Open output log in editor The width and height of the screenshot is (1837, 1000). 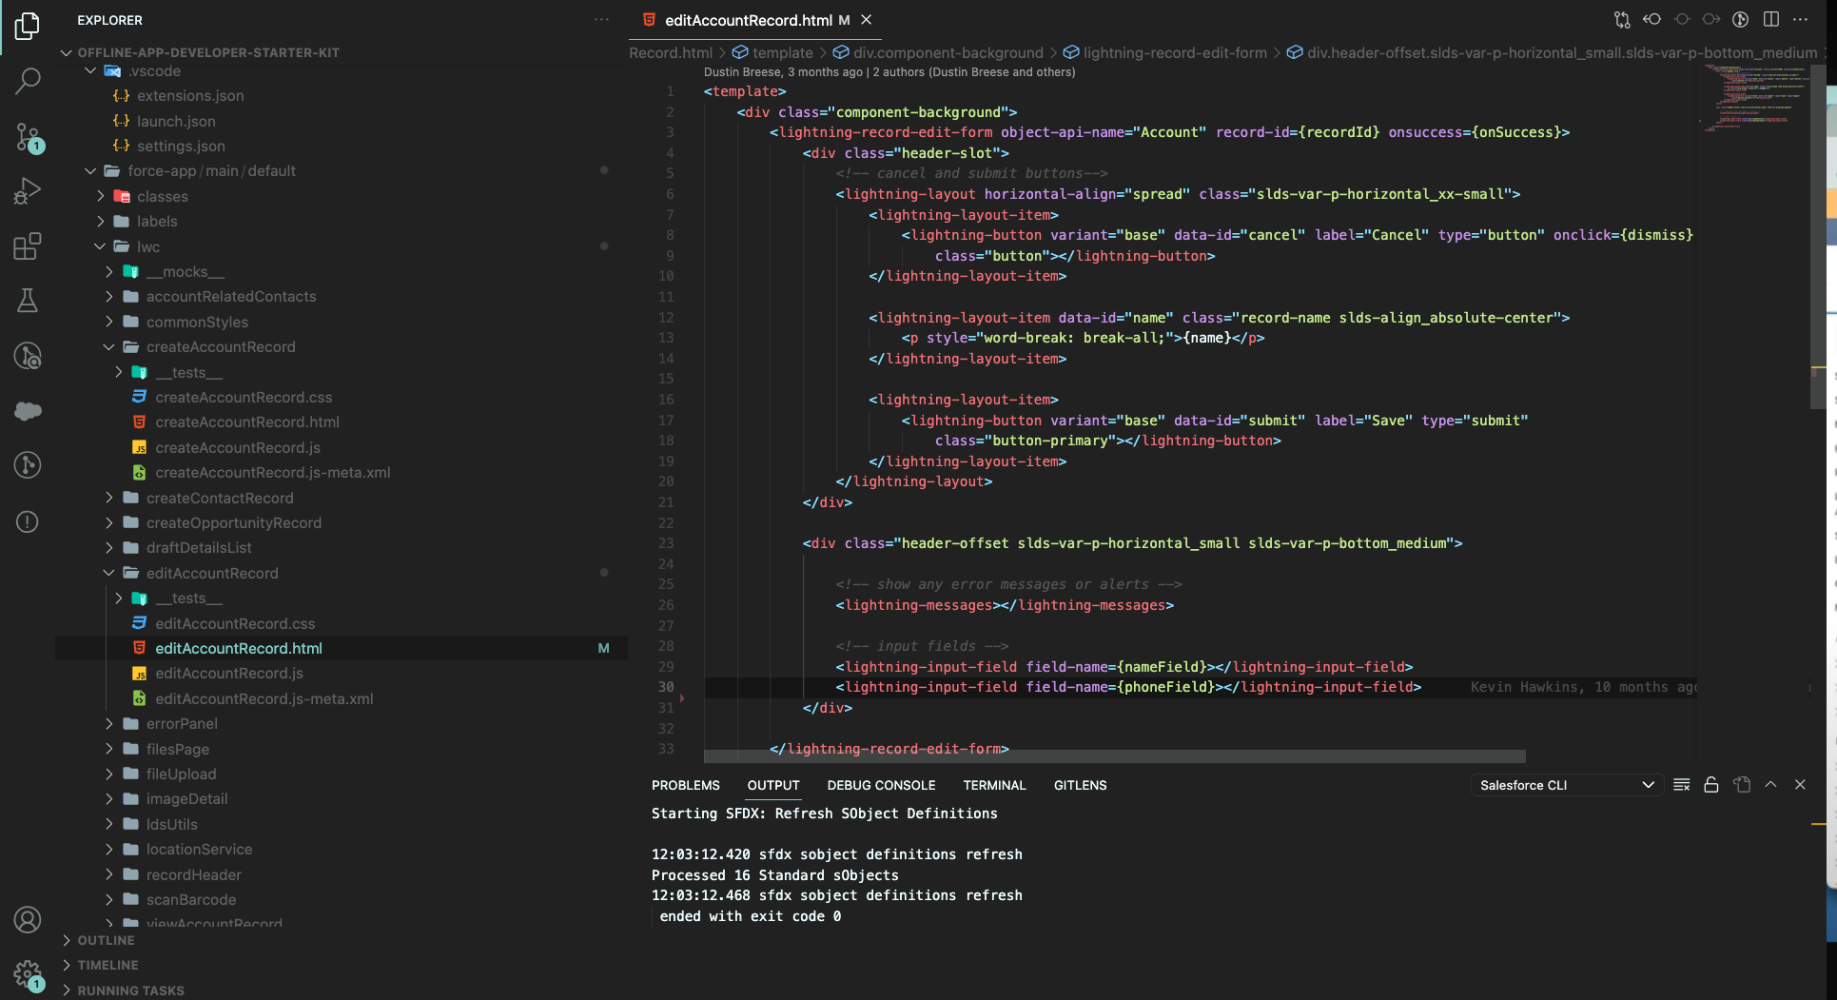pos(1742,785)
